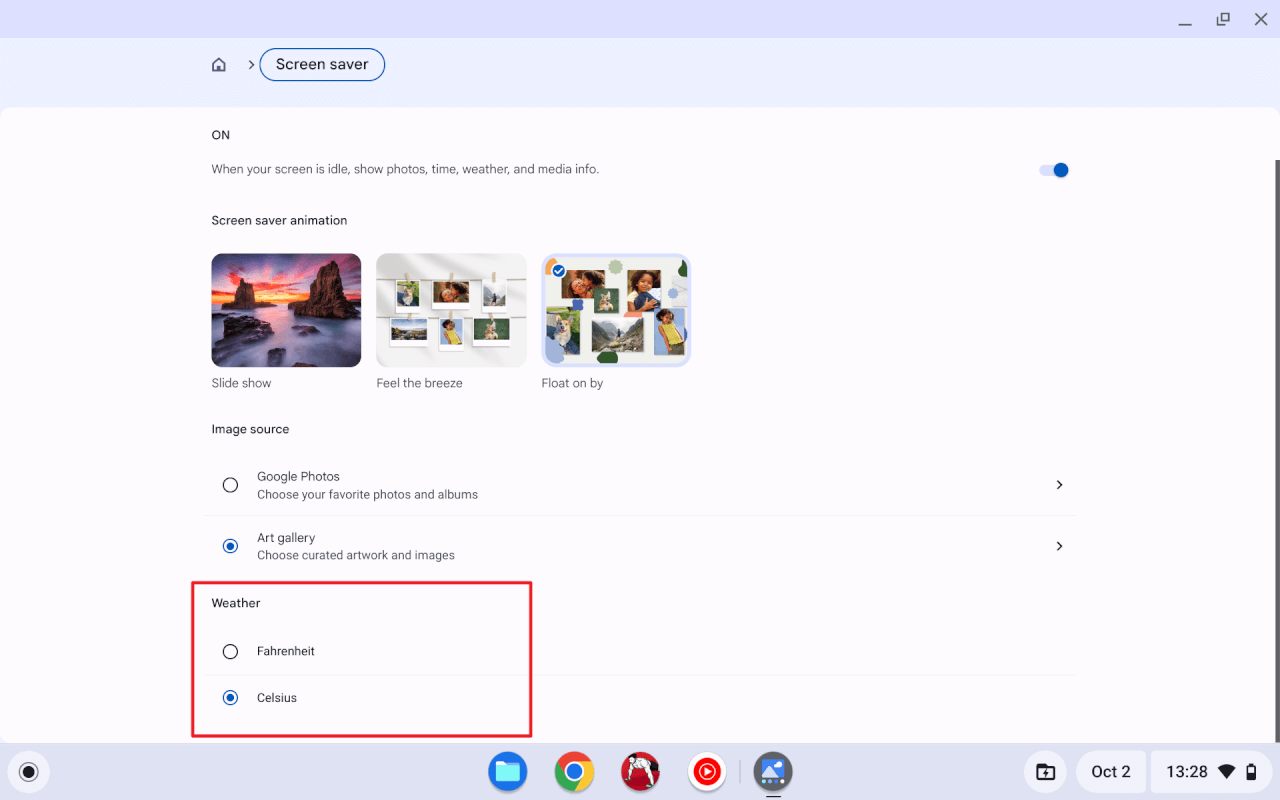This screenshot has height=800, width=1280.
Task: Click the Image source heading
Action: (x=250, y=429)
